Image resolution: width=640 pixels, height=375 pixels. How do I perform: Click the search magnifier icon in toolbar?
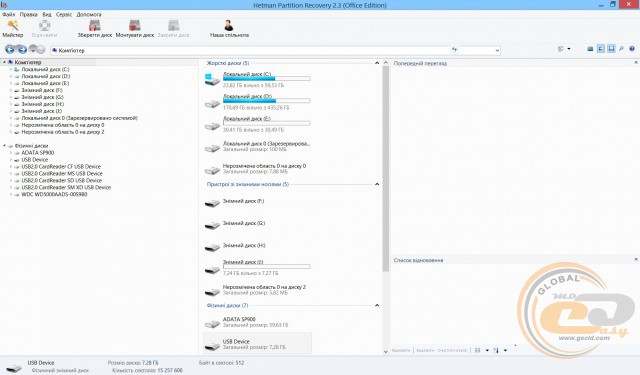(x=621, y=49)
